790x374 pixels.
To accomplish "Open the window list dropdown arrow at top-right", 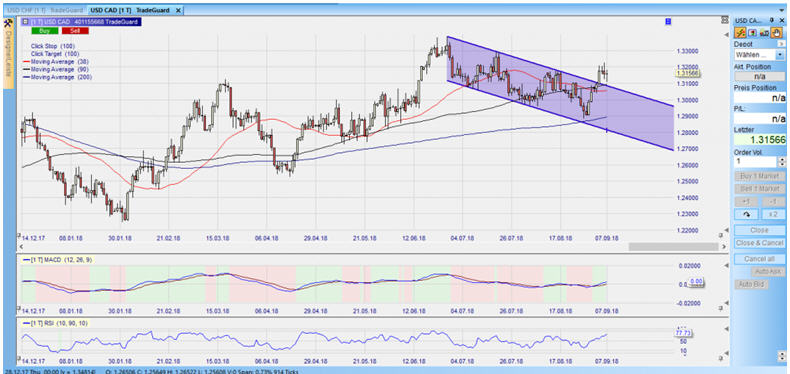I will (782, 9).
